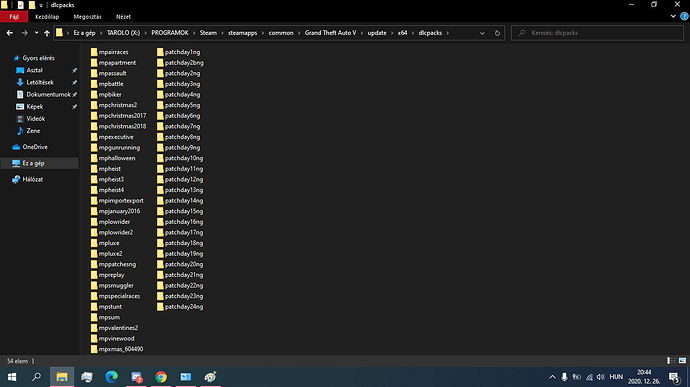Expand the ribbon with the chevron

[x=673, y=16]
